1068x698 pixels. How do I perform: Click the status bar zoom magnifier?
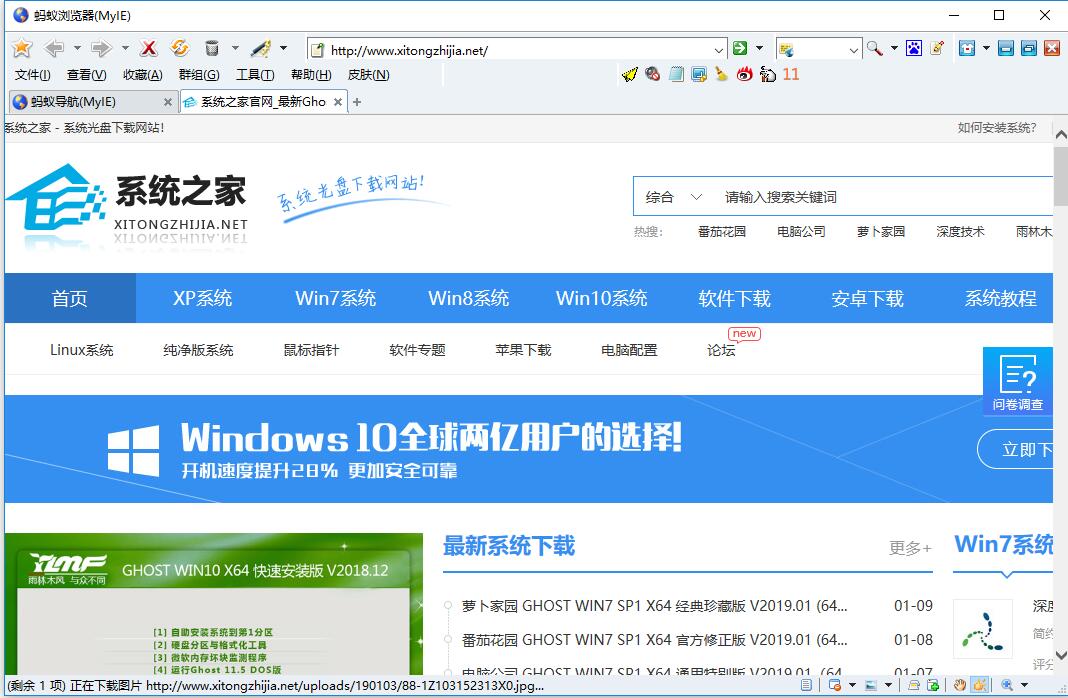(x=1007, y=685)
